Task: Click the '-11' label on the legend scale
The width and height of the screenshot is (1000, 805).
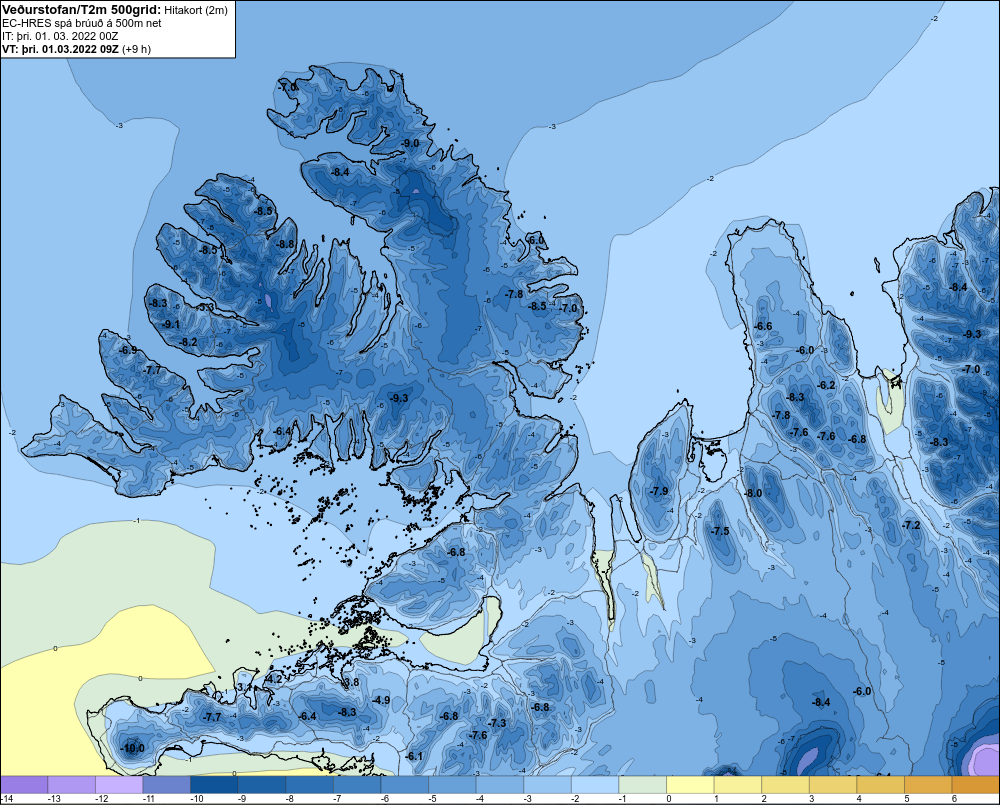Action: pyautogui.click(x=150, y=799)
